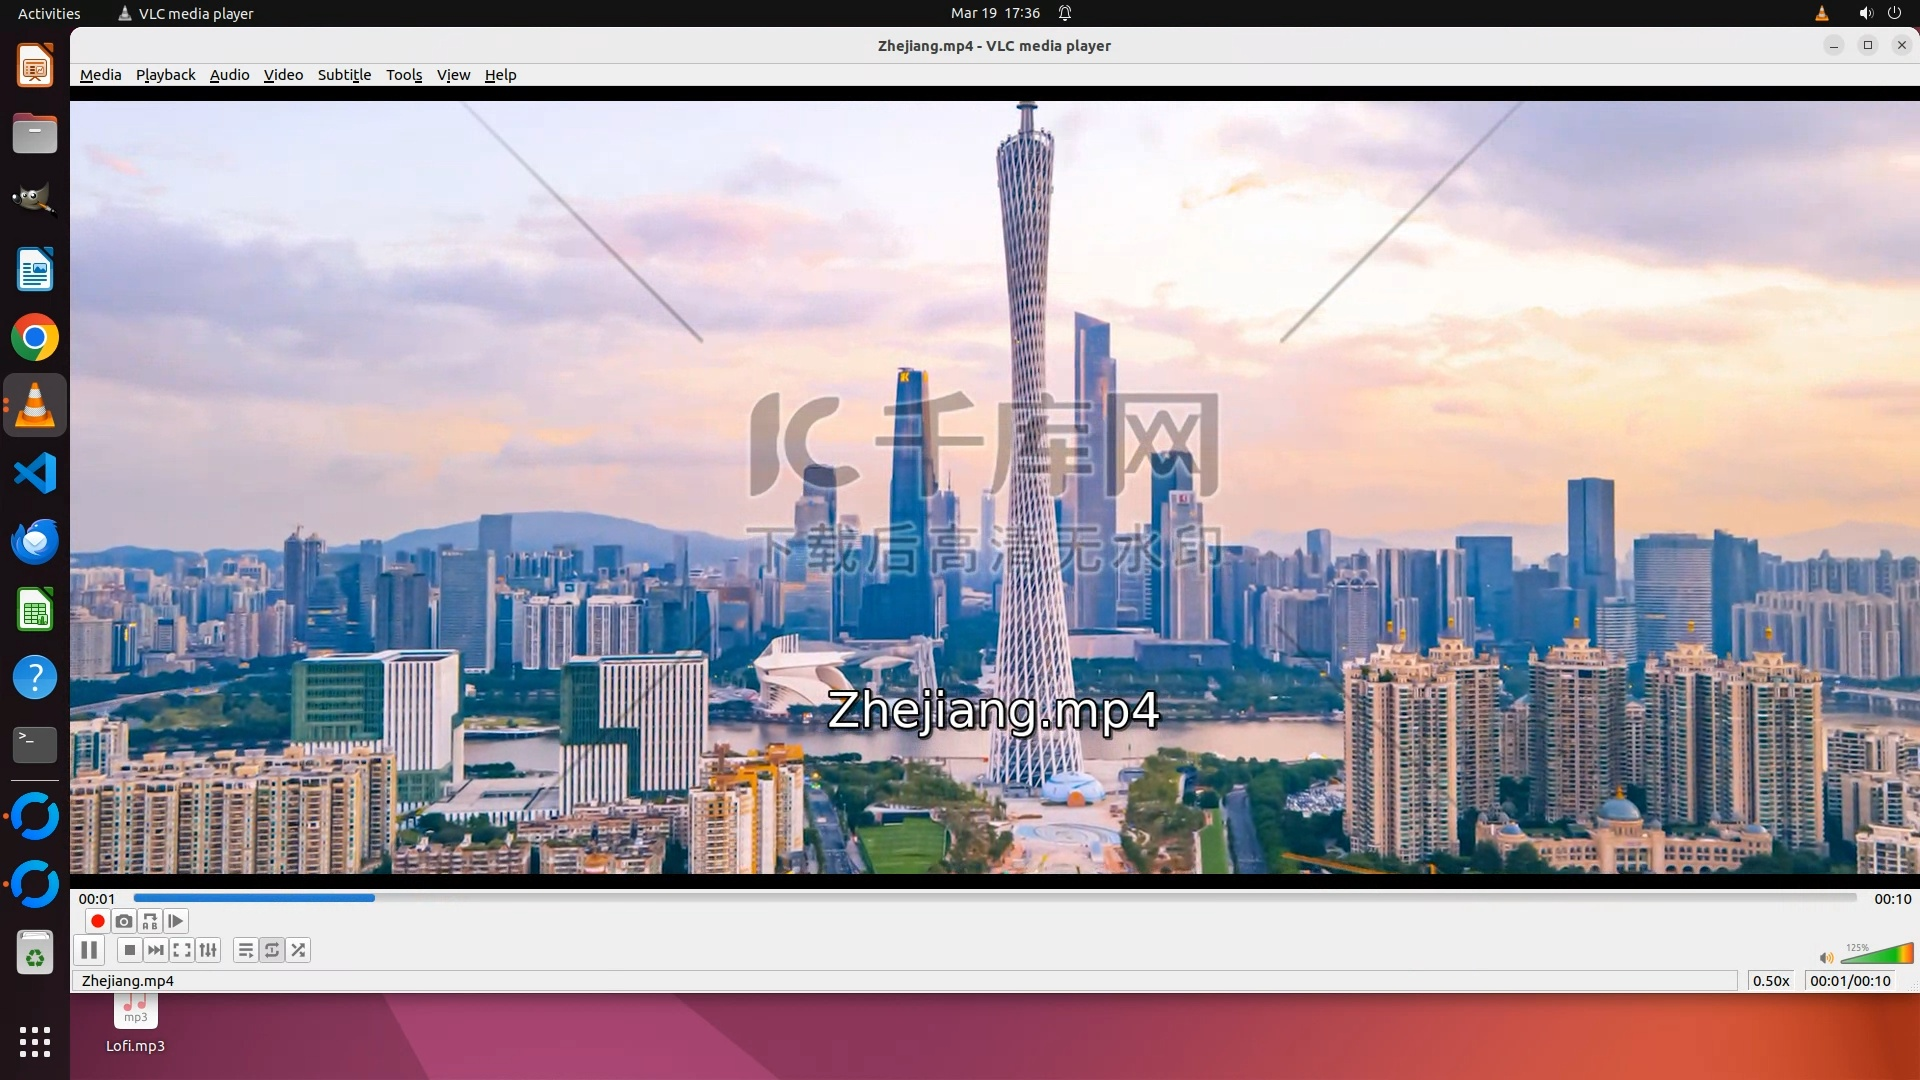Click the red Record button

[x=97, y=921]
